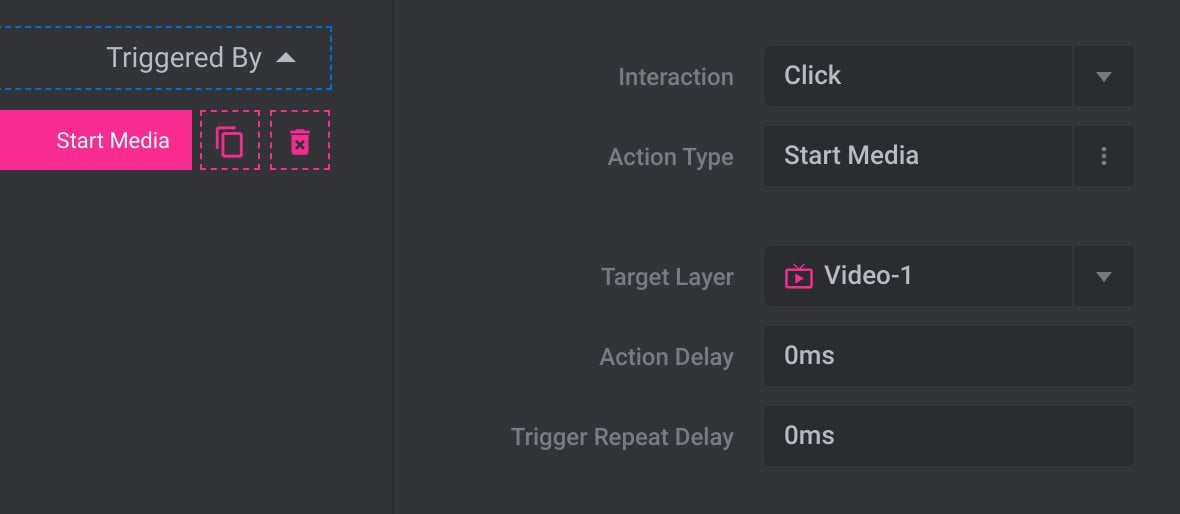Click the Action Type Start Media field
Image resolution: width=1180 pixels, height=514 pixels.
[x=918, y=156]
